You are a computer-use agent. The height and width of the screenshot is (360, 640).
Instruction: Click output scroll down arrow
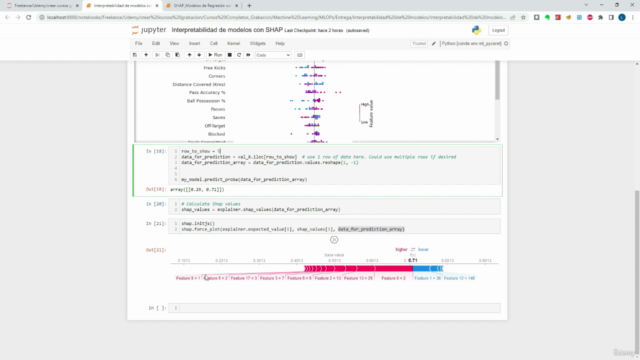pos(497,139)
